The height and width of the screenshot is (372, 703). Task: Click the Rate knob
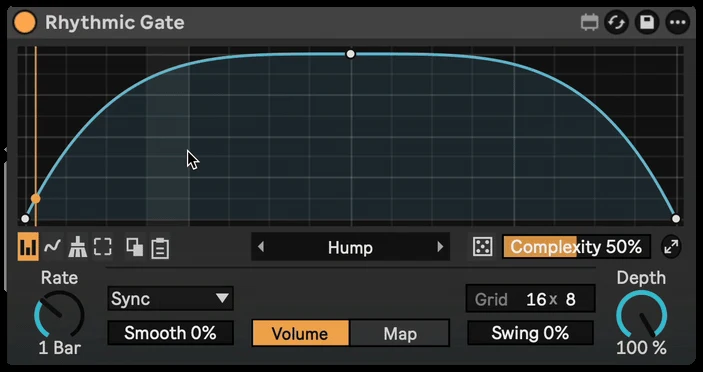[x=59, y=314]
